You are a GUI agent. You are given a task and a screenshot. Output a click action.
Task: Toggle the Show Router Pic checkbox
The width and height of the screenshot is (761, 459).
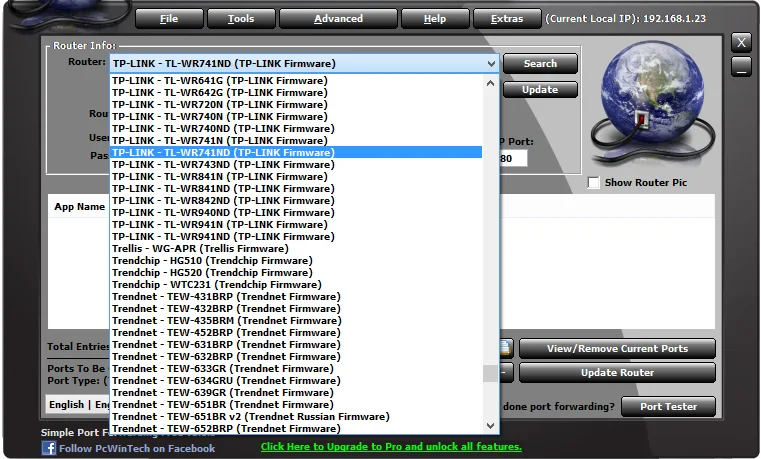coord(593,183)
